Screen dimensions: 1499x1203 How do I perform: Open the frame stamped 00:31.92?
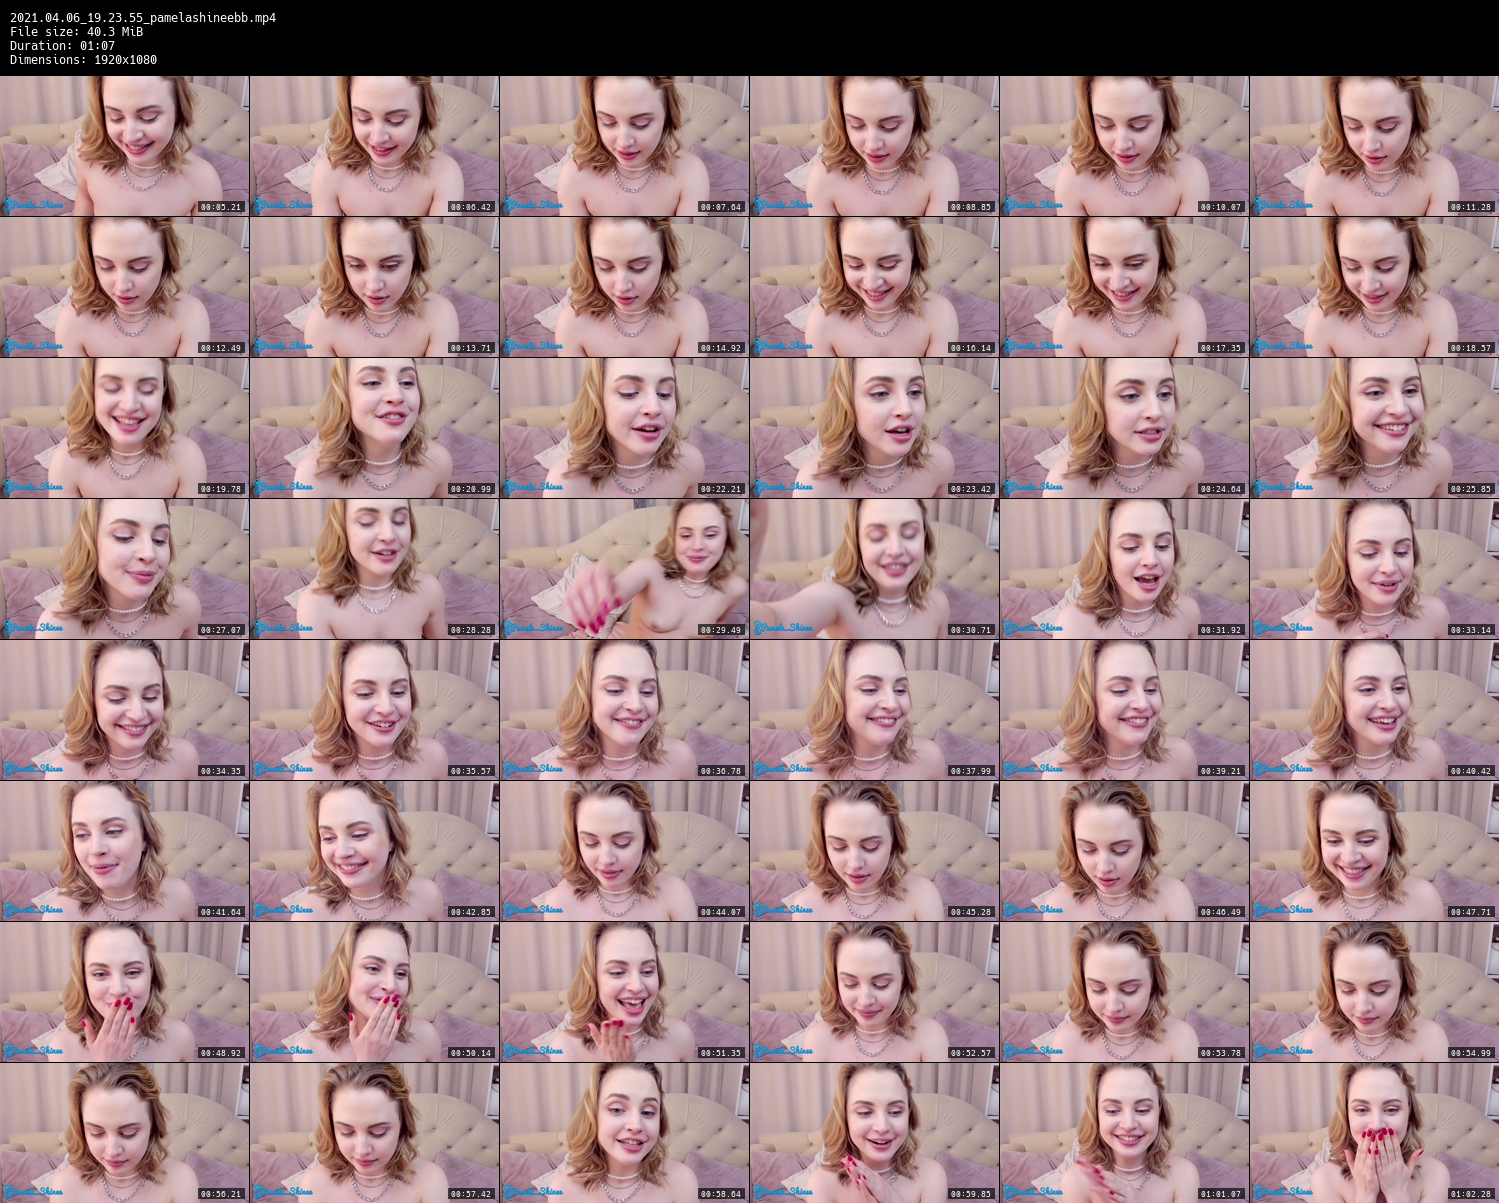[1124, 569]
